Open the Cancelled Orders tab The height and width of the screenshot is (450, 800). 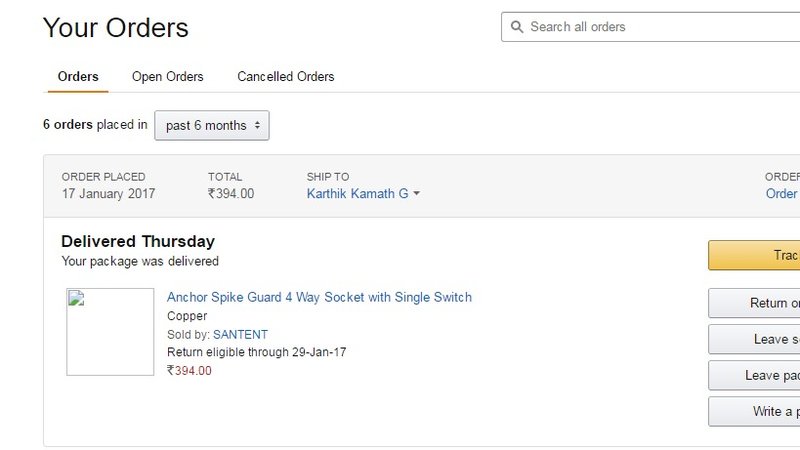[285, 77]
